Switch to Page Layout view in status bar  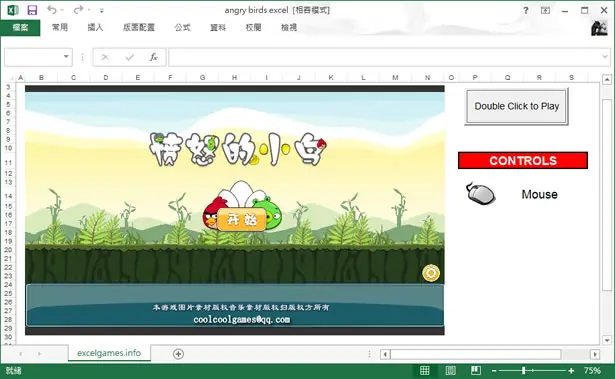(450, 370)
